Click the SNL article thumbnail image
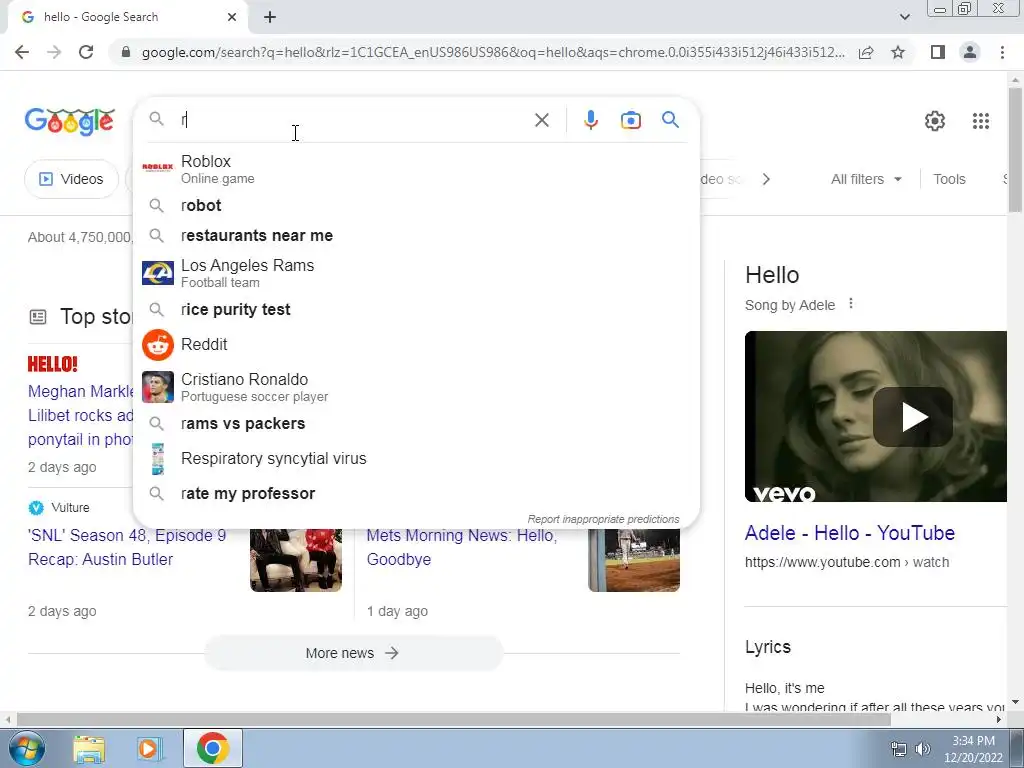1024x768 pixels. (x=296, y=560)
